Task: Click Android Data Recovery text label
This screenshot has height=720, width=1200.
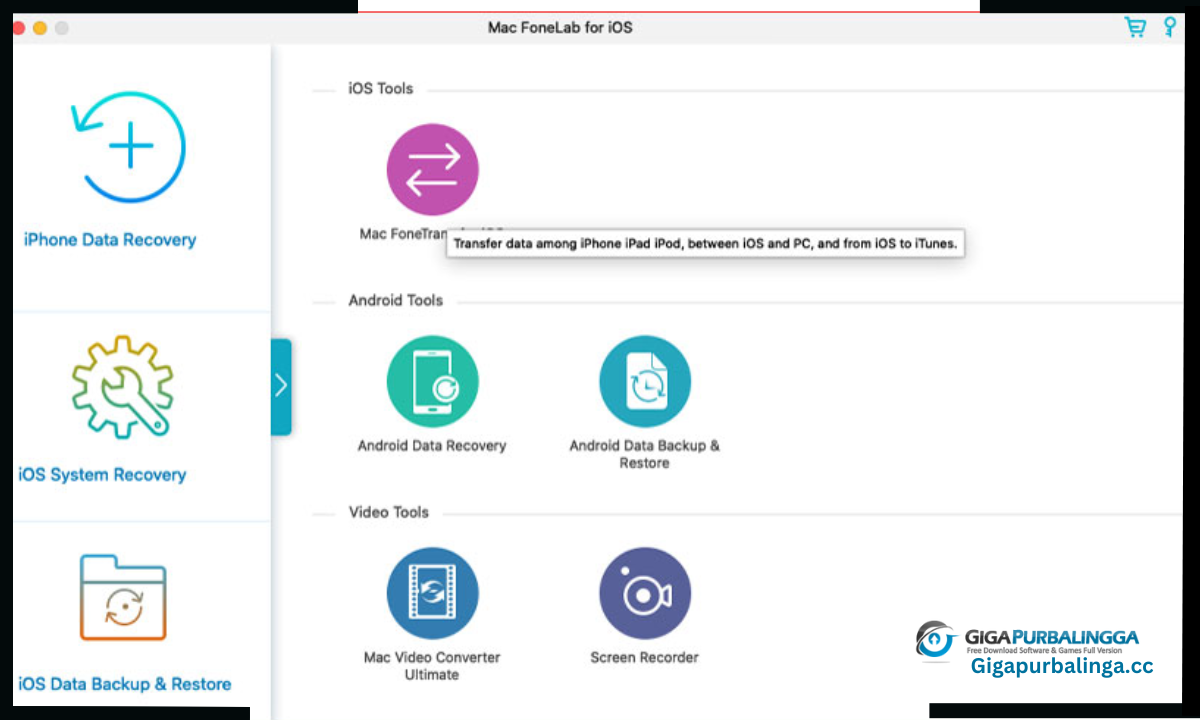Action: click(x=432, y=446)
